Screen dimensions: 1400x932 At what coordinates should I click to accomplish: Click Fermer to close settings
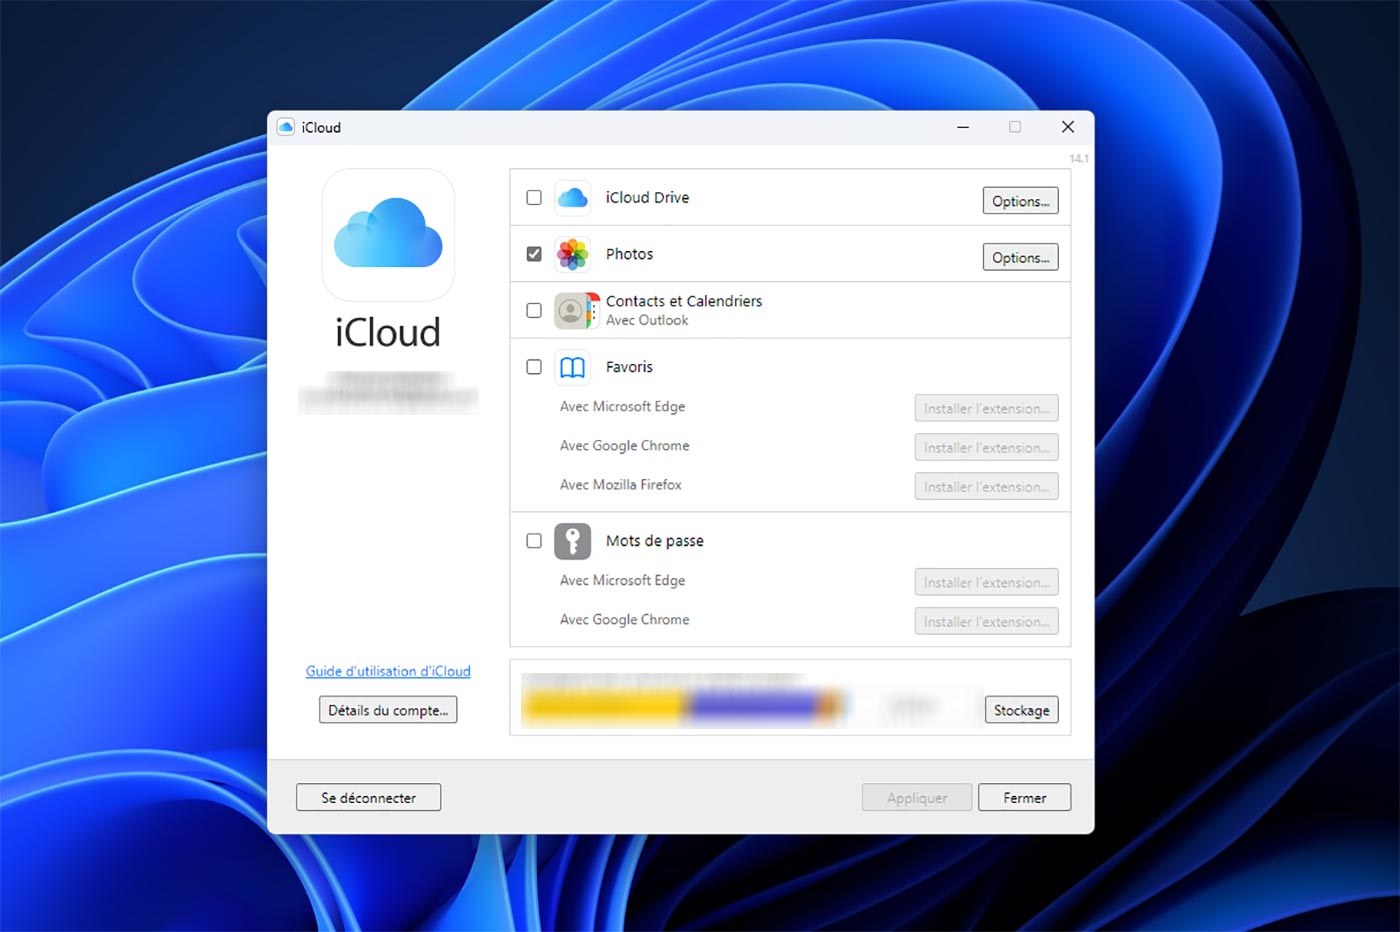[1024, 798]
